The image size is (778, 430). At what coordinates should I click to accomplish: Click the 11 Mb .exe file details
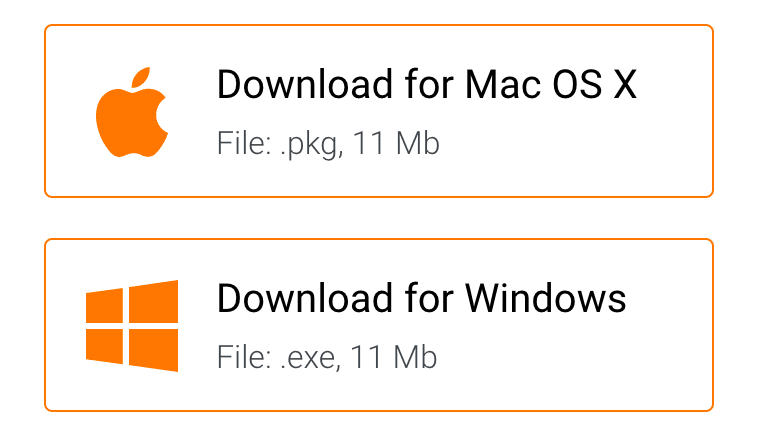327,357
